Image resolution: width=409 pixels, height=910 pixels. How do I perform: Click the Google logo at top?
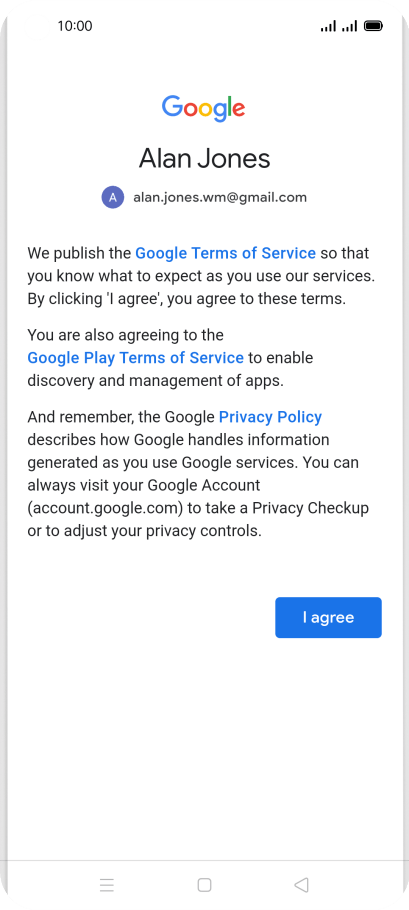pos(204,109)
